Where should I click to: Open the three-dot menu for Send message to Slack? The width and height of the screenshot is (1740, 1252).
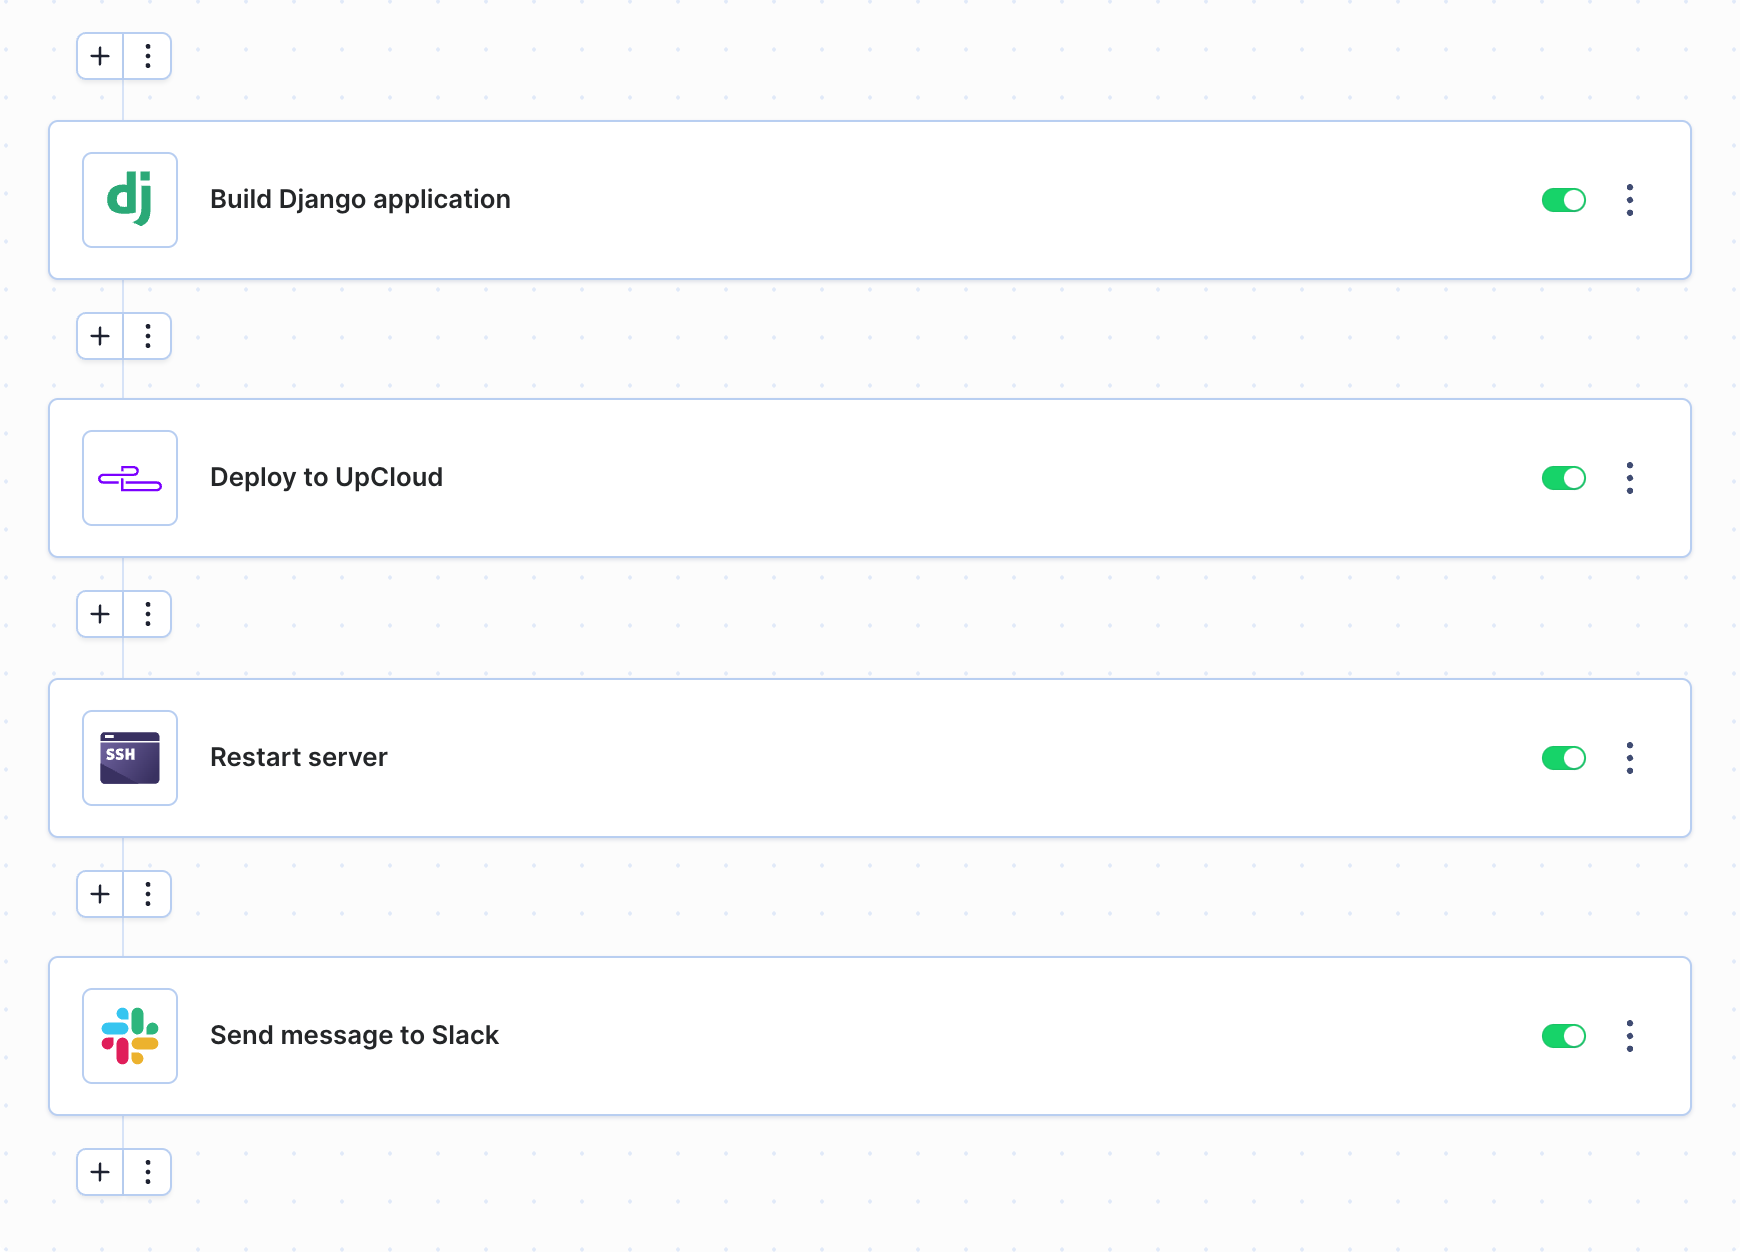[x=1630, y=1036]
